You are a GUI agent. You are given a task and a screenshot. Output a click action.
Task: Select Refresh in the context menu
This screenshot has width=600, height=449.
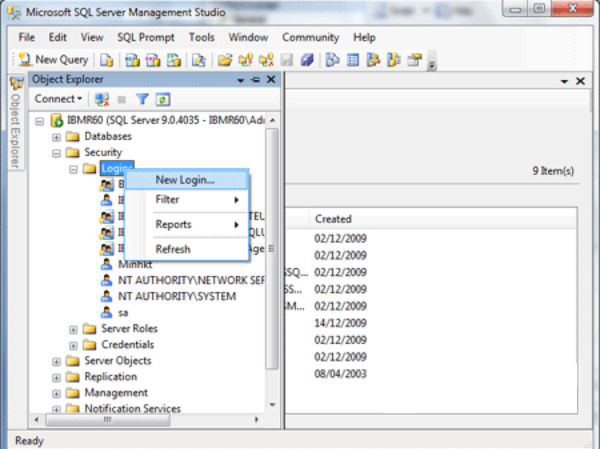[173, 249]
